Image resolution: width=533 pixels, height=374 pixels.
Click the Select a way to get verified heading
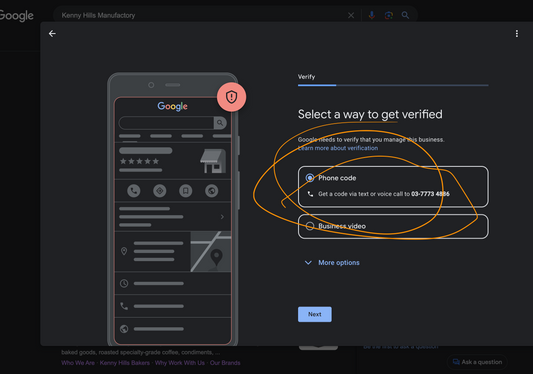tap(370, 115)
